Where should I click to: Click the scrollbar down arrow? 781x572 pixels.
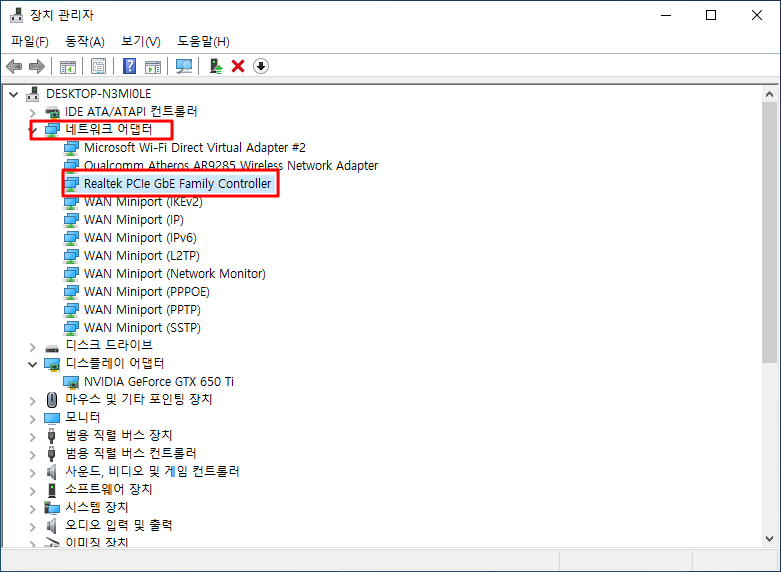(x=769, y=539)
